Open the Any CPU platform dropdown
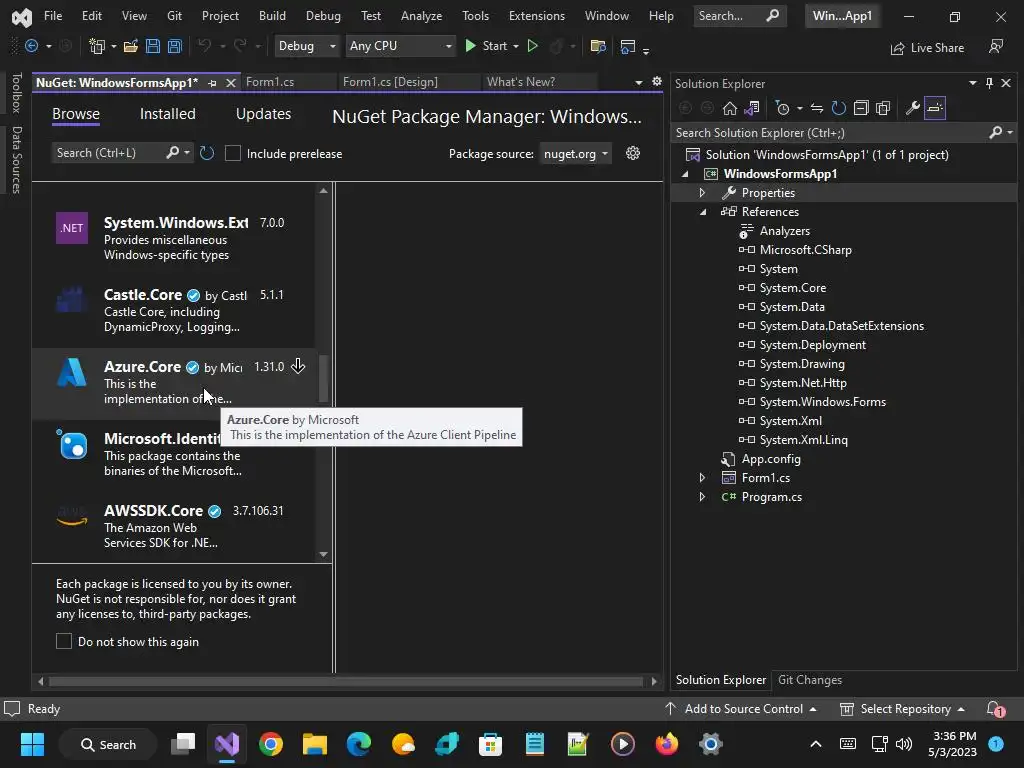Viewport: 1024px width, 768px height. point(400,46)
